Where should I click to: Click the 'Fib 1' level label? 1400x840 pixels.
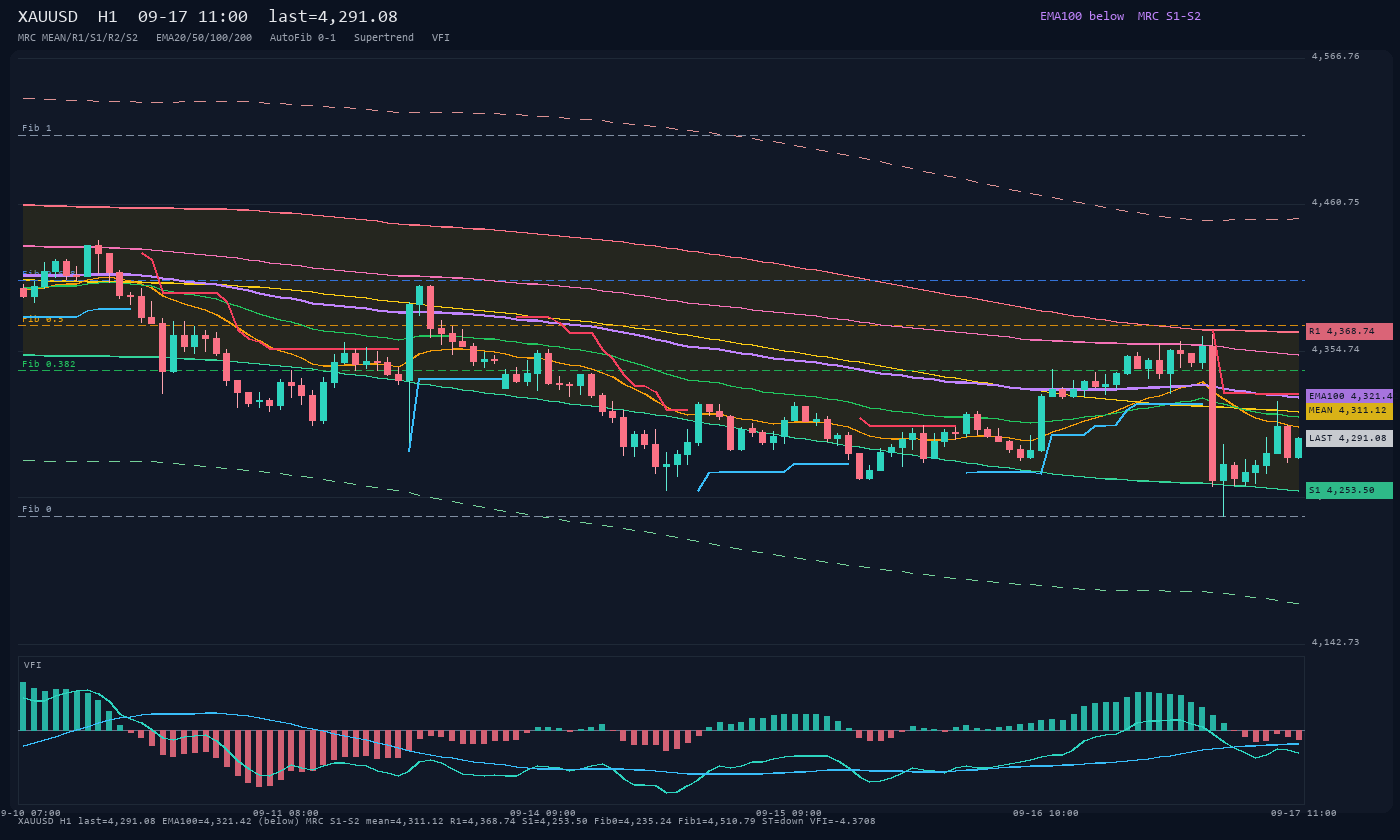tap(37, 128)
